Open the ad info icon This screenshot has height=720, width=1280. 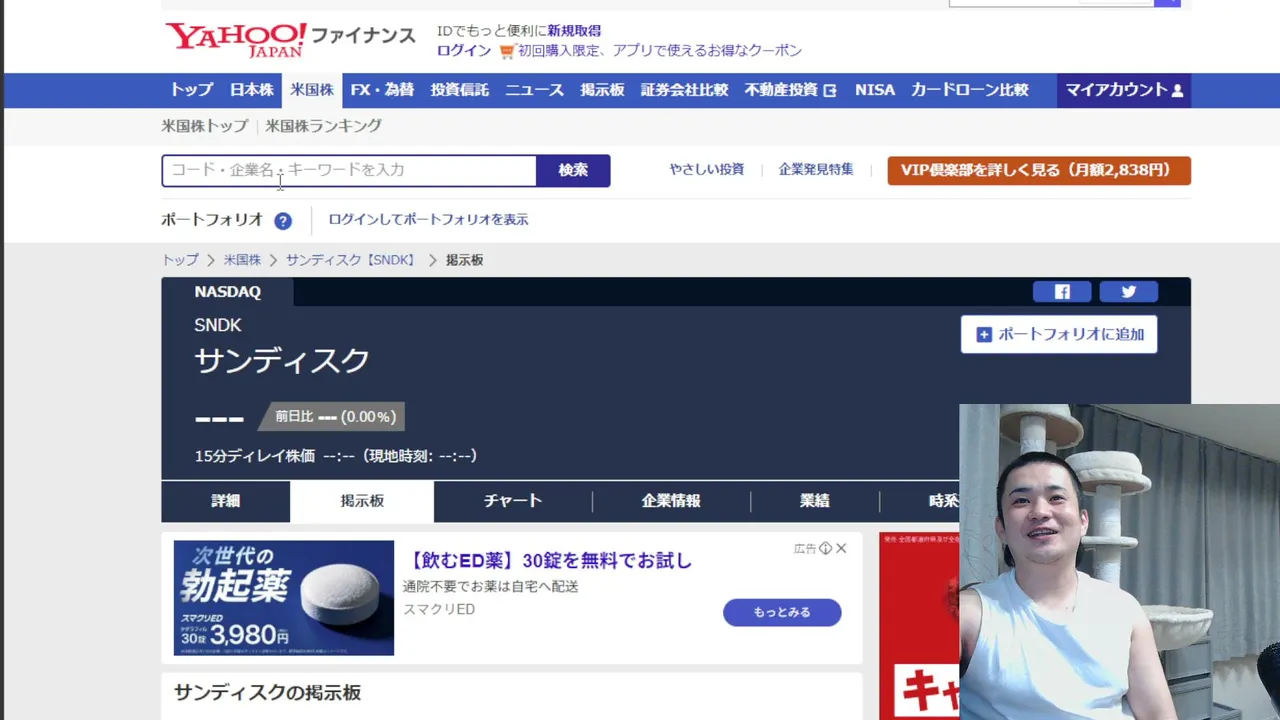coord(825,548)
